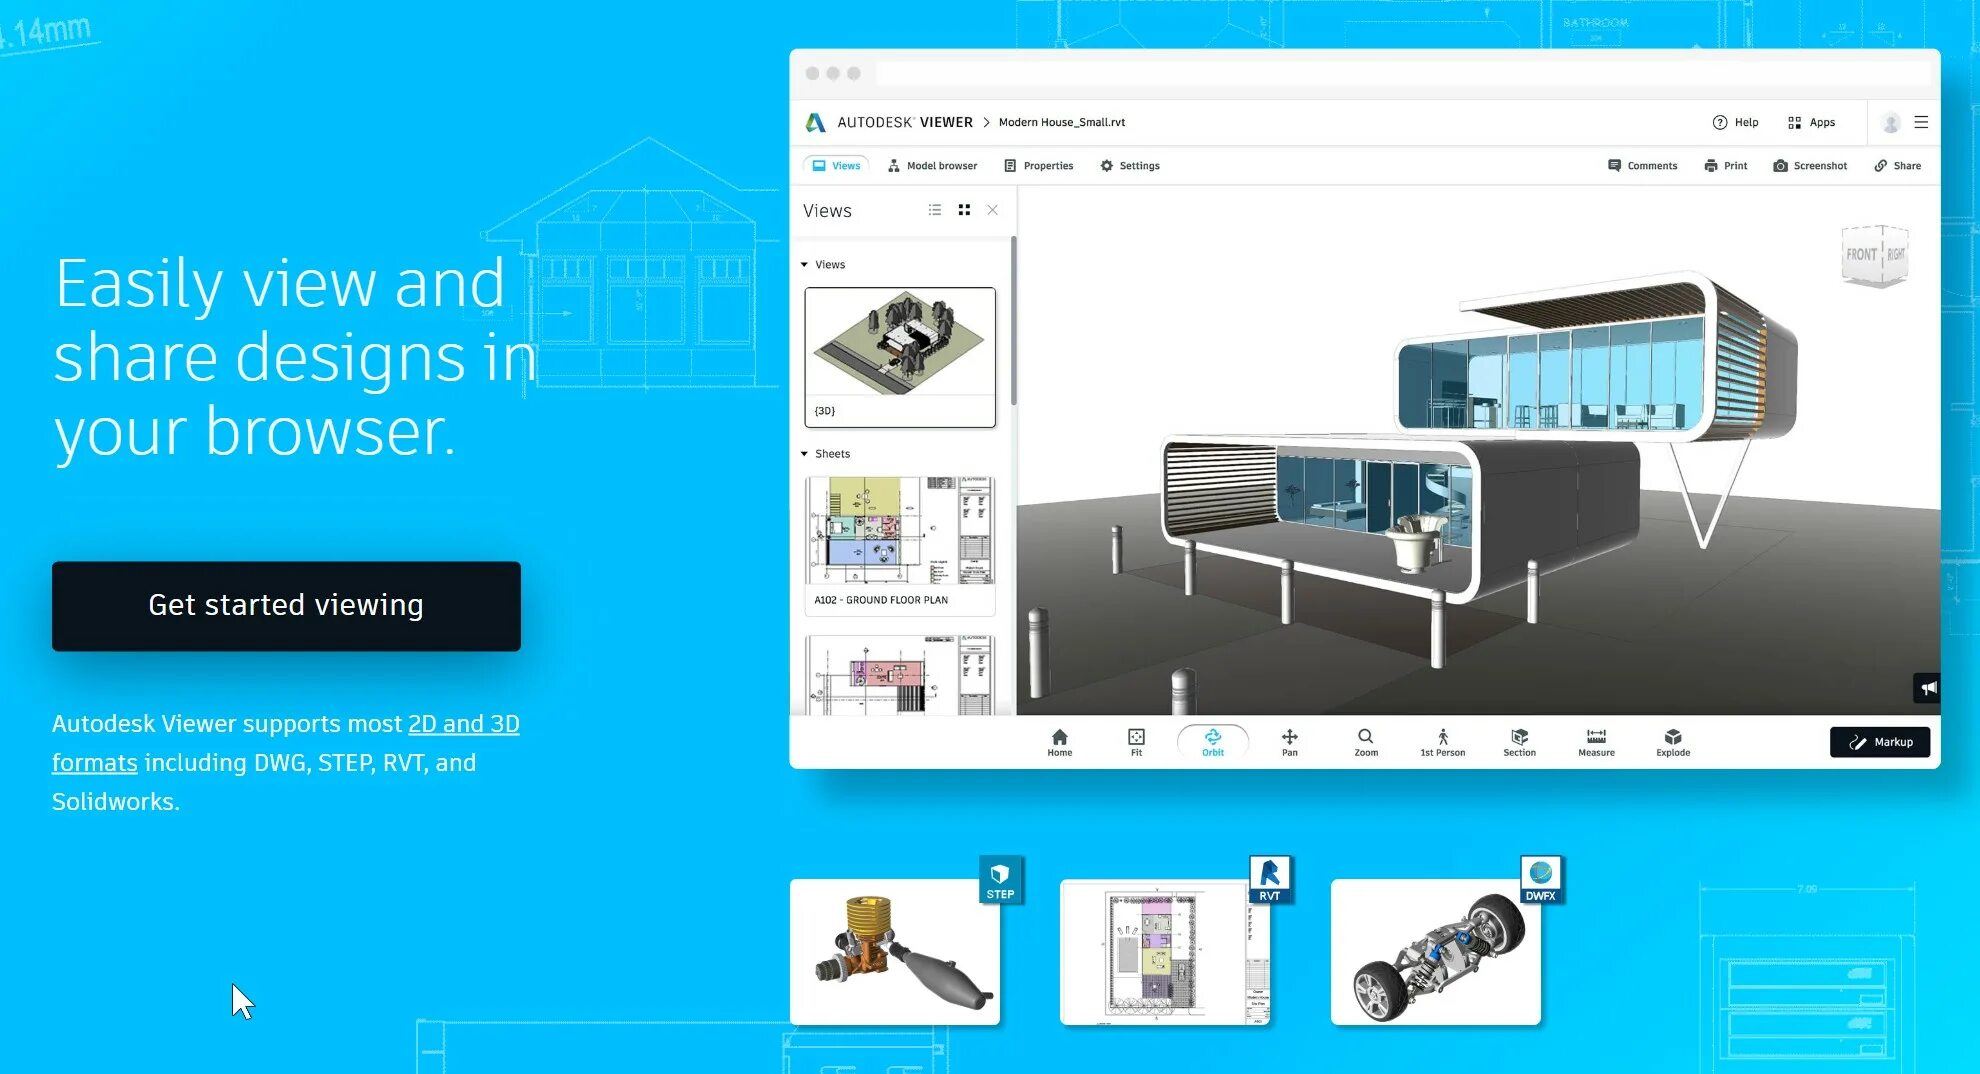This screenshot has height=1074, width=1980.
Task: Collapse the Views section
Action: point(804,264)
